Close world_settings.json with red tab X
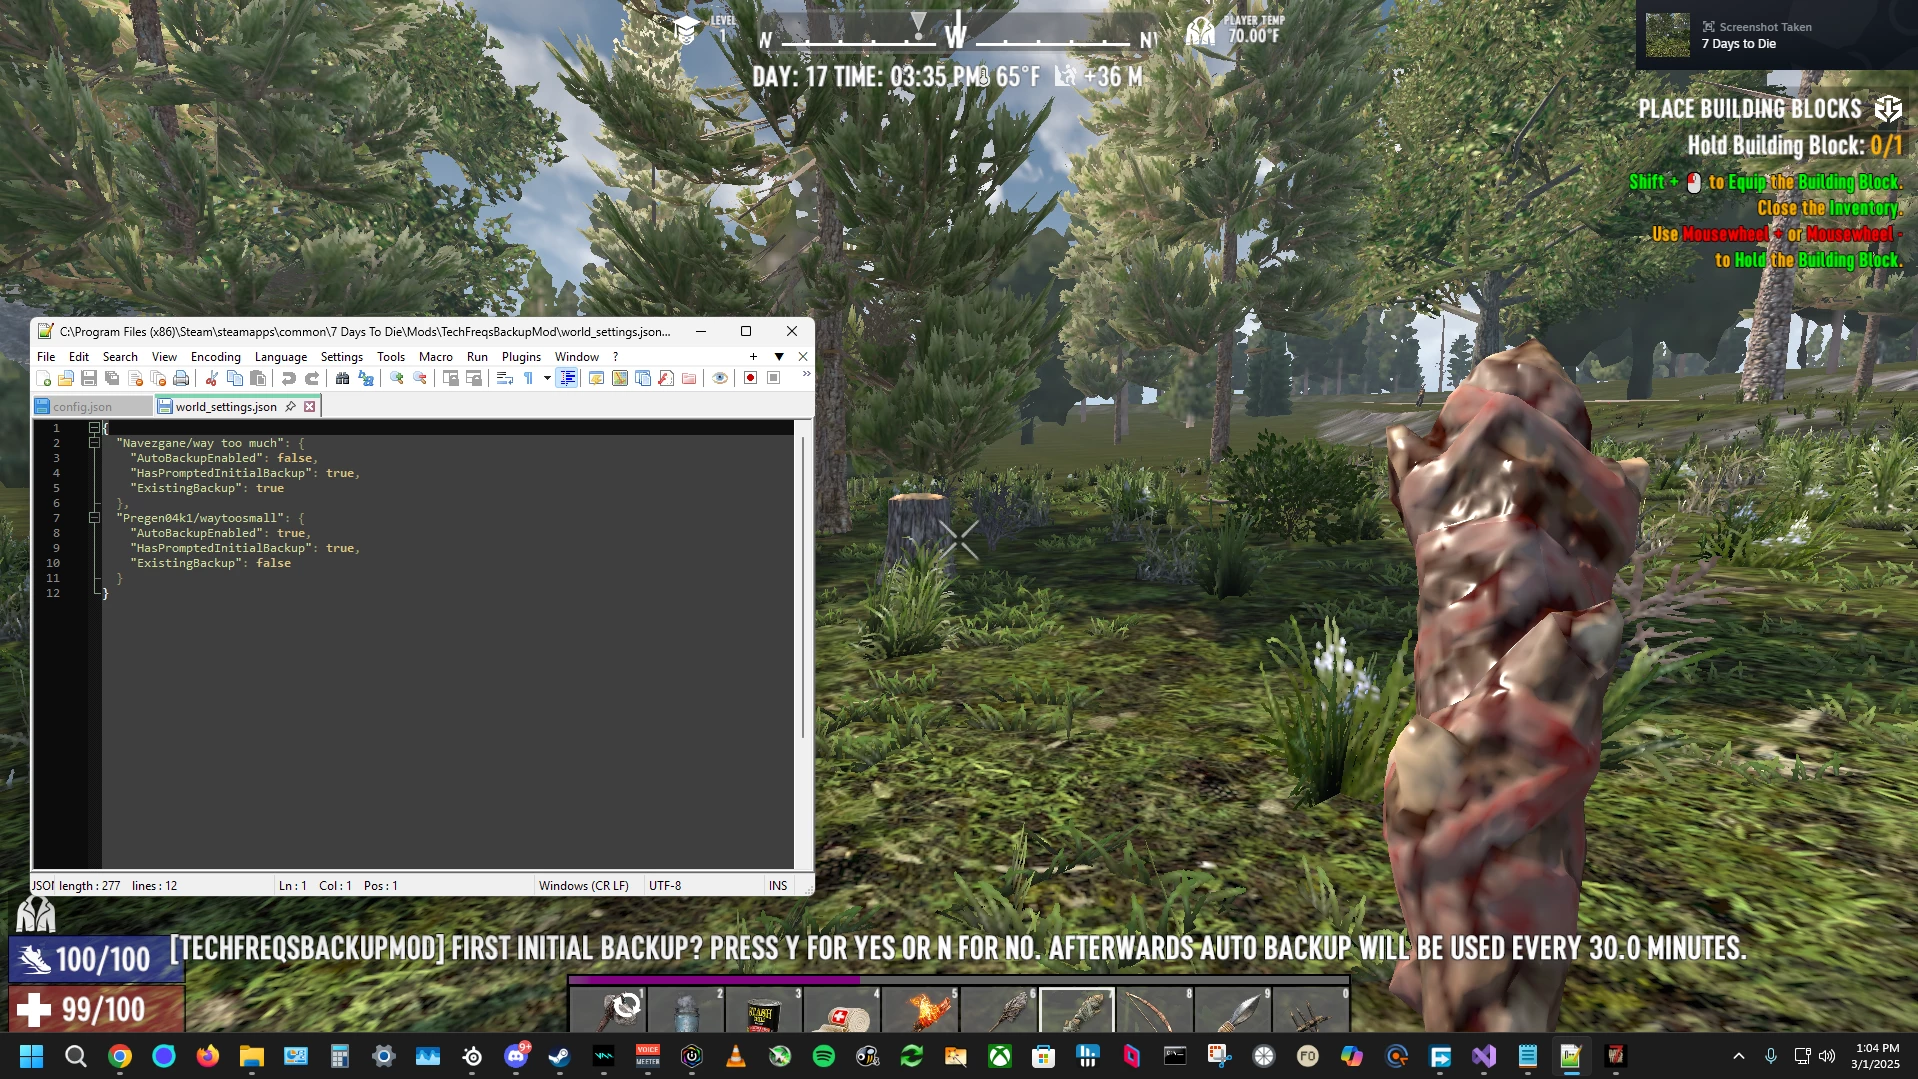The image size is (1918, 1079). [x=310, y=406]
